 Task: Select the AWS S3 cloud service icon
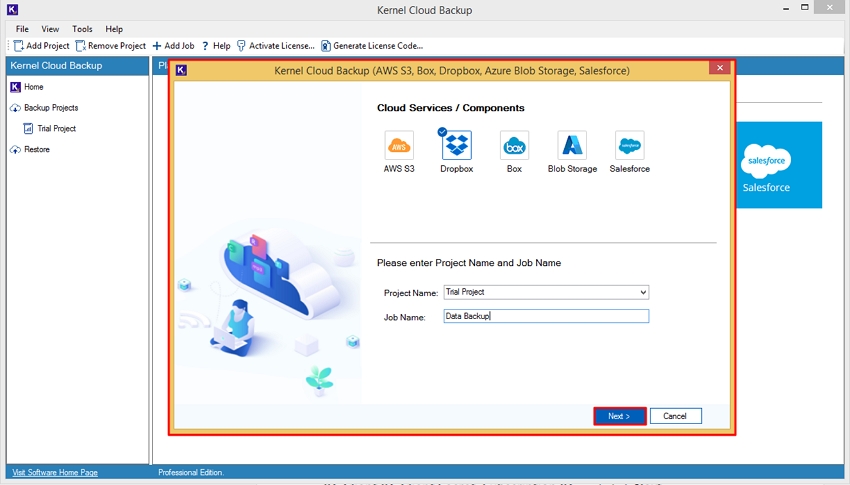[399, 145]
